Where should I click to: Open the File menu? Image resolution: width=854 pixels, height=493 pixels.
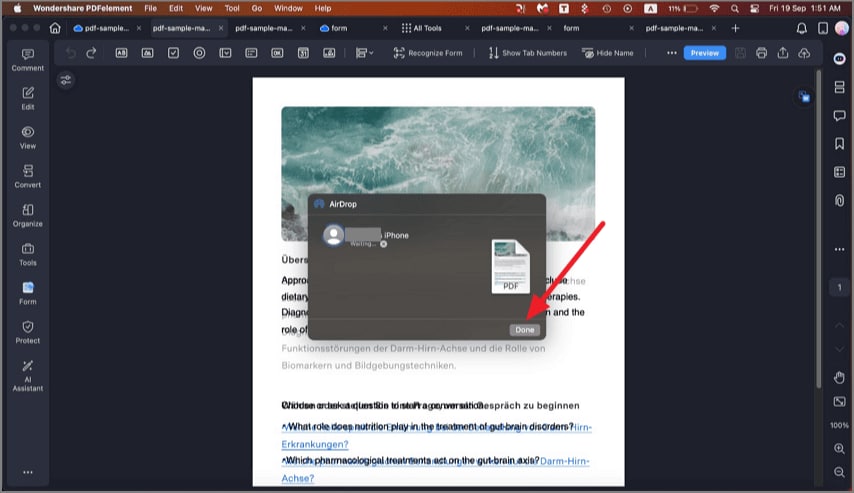pos(150,8)
